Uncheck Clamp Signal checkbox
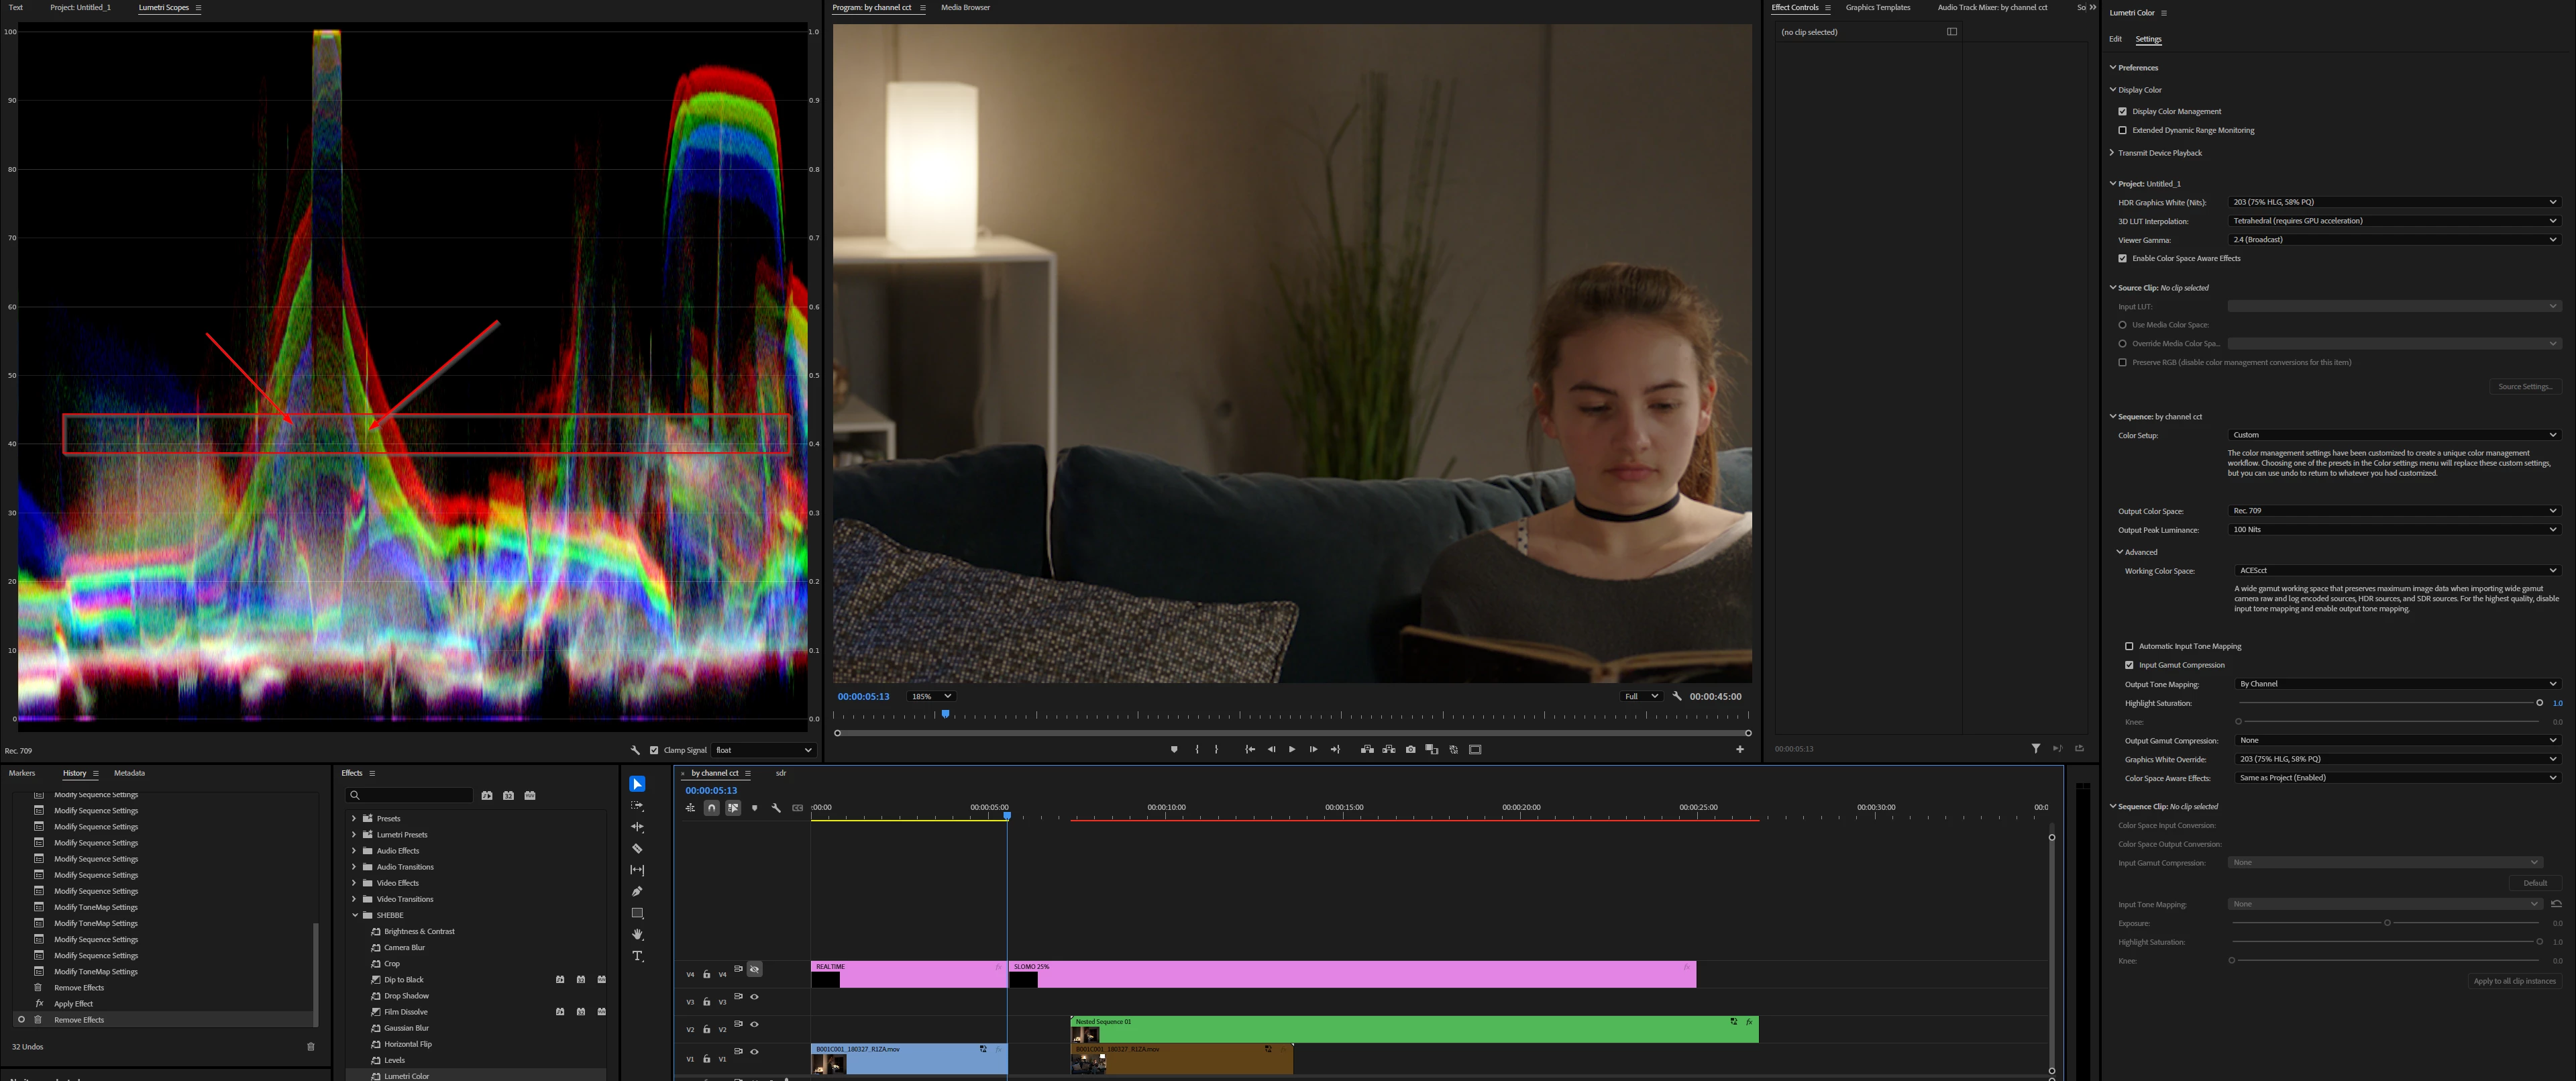2576x1081 pixels. (654, 750)
